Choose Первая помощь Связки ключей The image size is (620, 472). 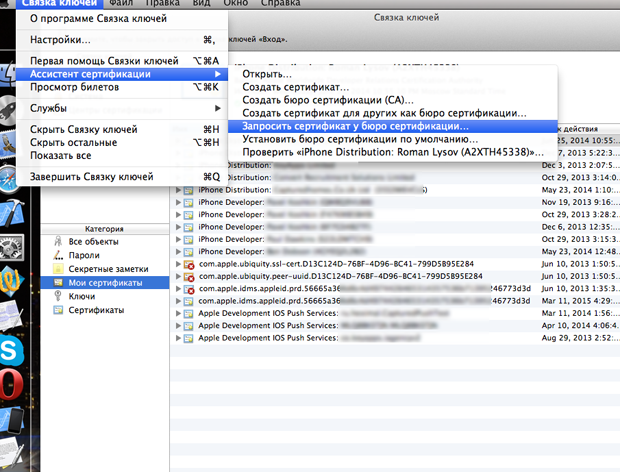(x=122, y=61)
